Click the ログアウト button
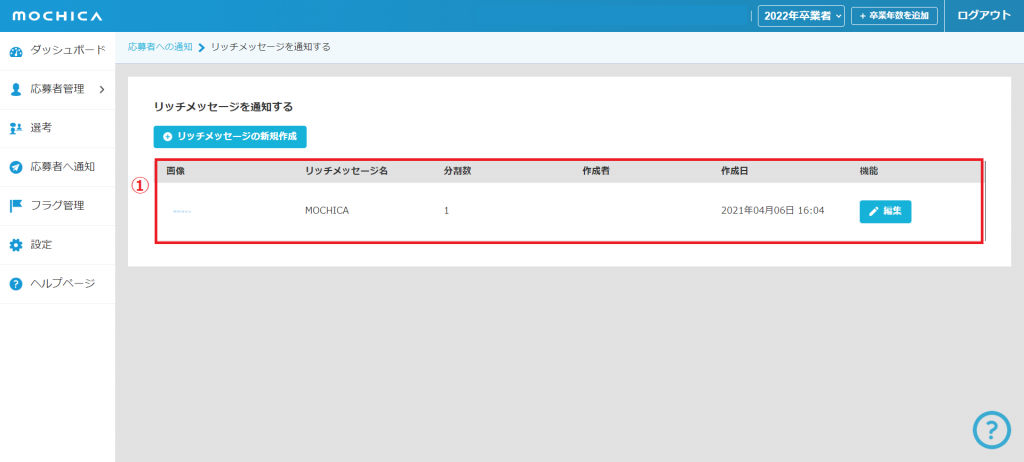Screen dimensions: 1024x462 984,16
